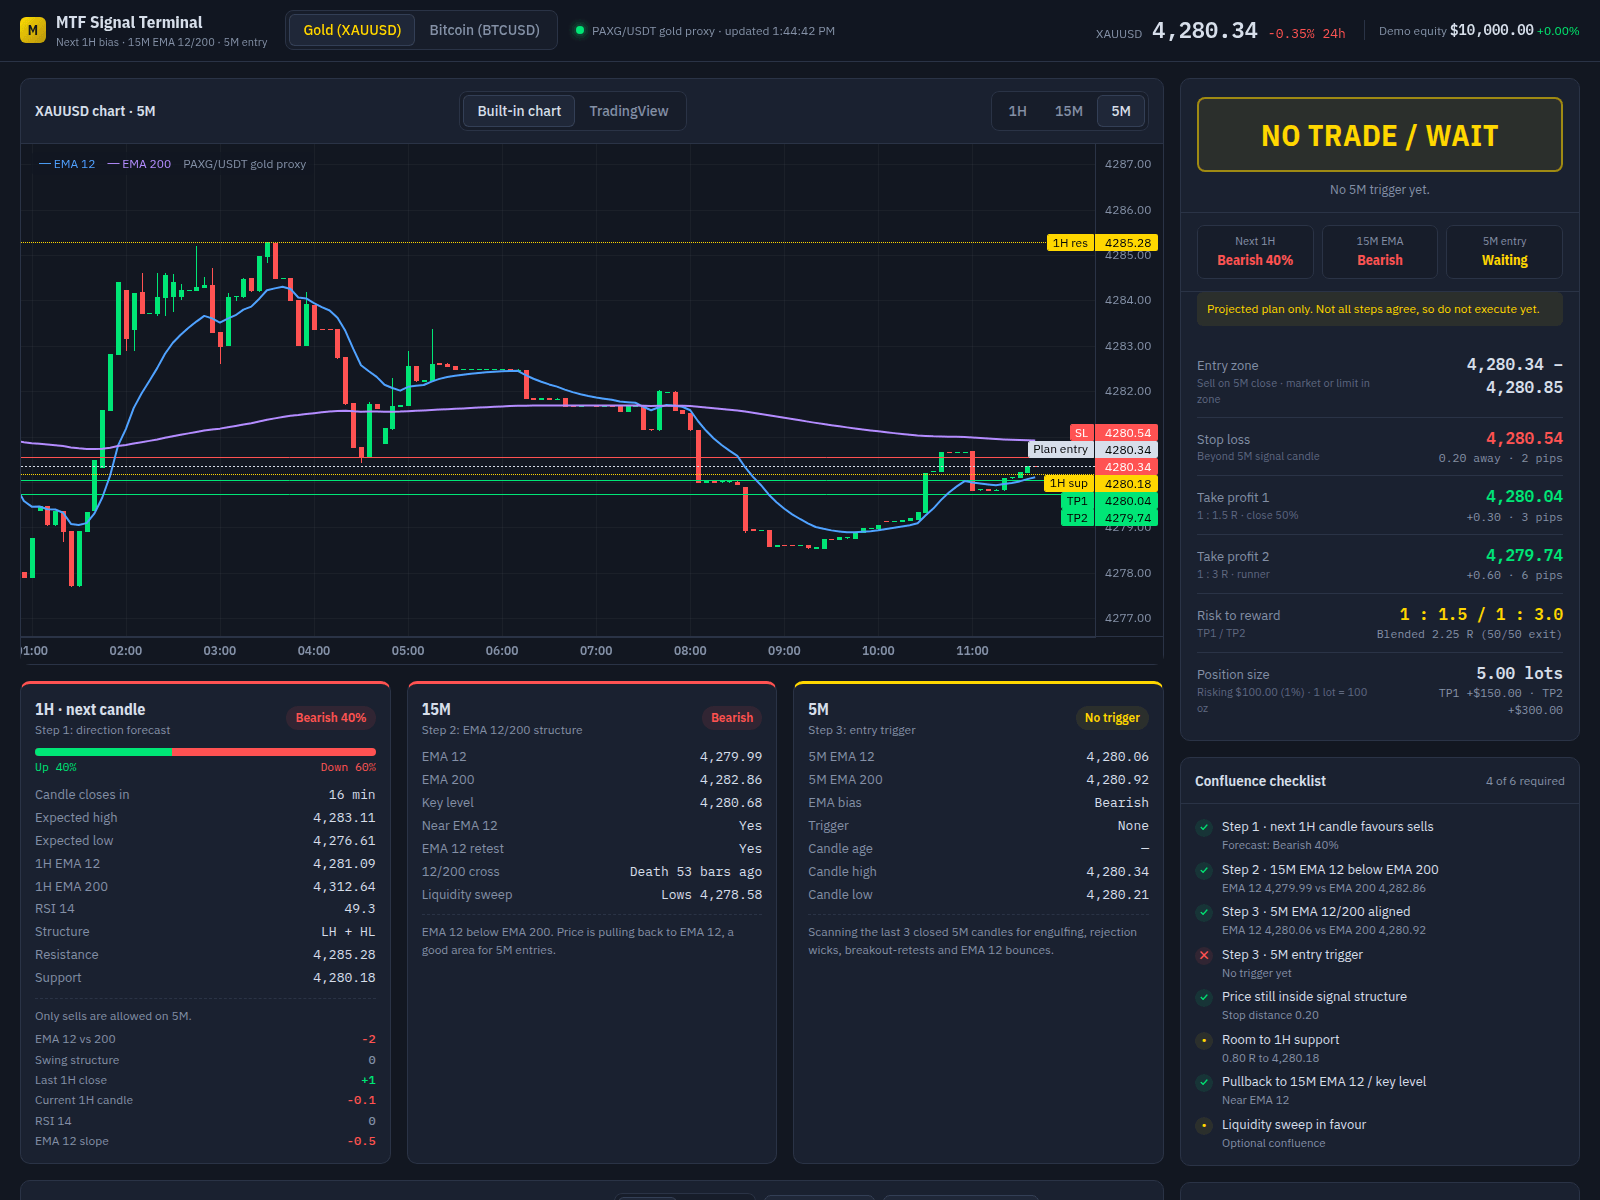Viewport: 1600px width, 1200px height.
Task: Click the red X for 5M entry trigger
Action: pyautogui.click(x=1204, y=955)
